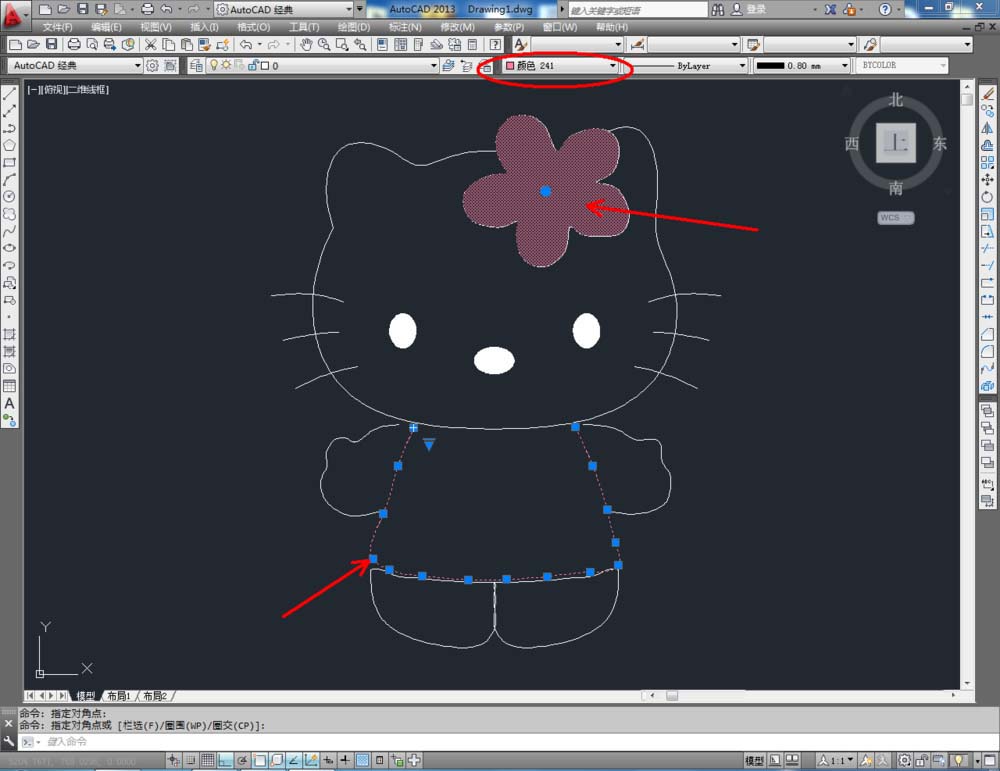Select the Line tool in left toolbar

(10, 93)
